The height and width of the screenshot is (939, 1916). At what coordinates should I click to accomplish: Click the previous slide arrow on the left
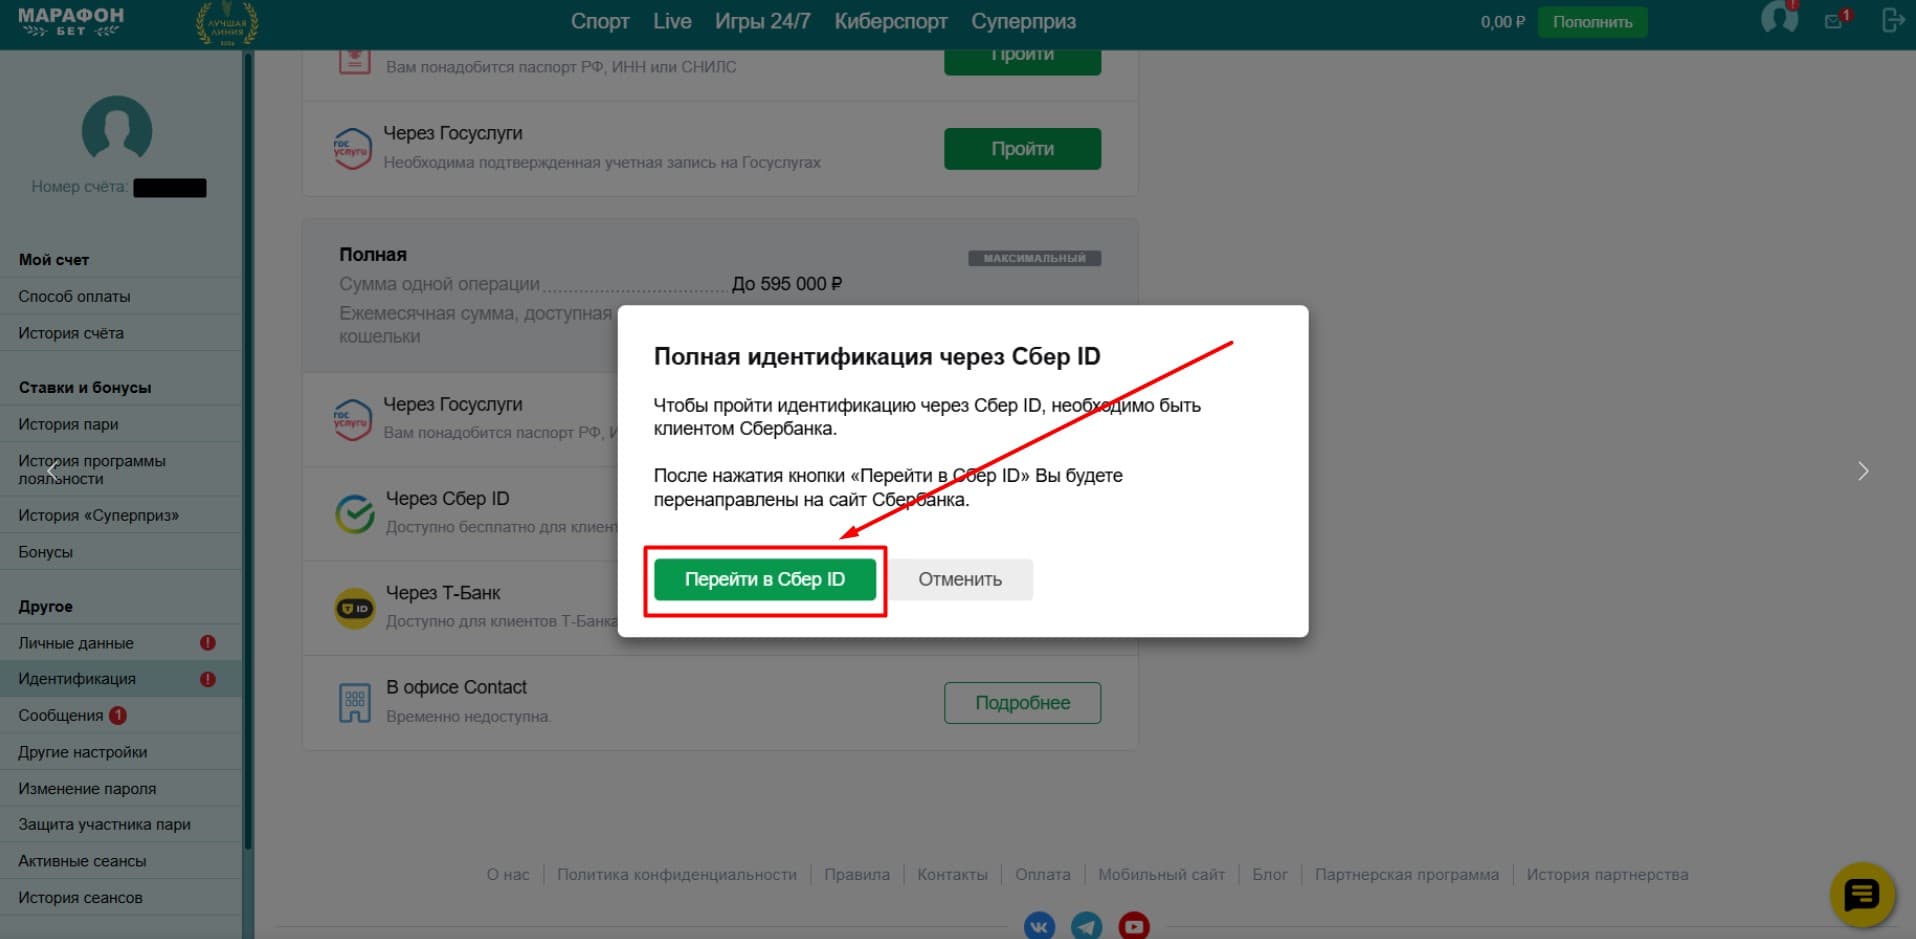pyautogui.click(x=52, y=471)
